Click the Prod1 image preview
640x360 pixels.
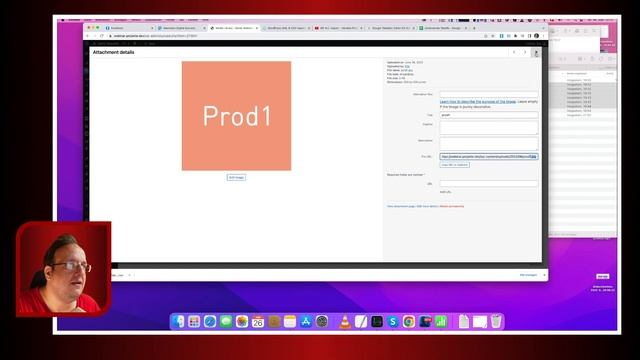pyautogui.click(x=236, y=116)
